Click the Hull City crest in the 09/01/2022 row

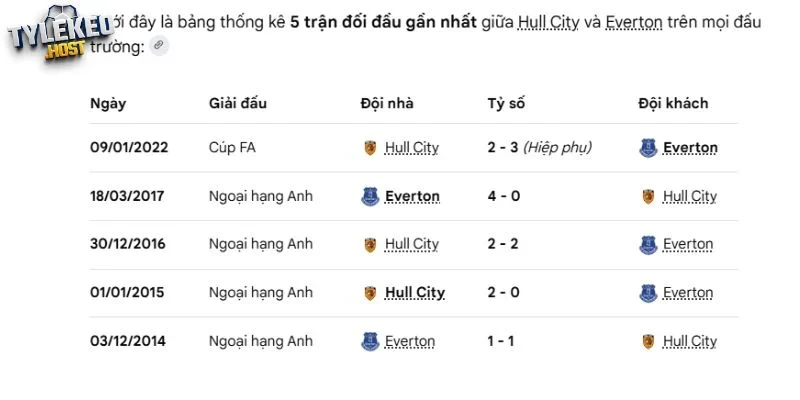(370, 148)
